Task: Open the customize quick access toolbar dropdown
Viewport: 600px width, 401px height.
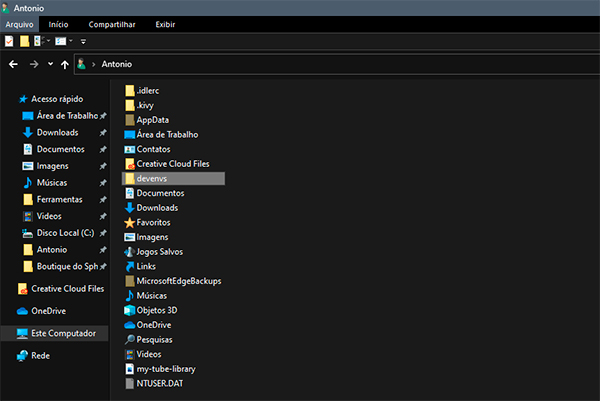Action: tap(83, 41)
